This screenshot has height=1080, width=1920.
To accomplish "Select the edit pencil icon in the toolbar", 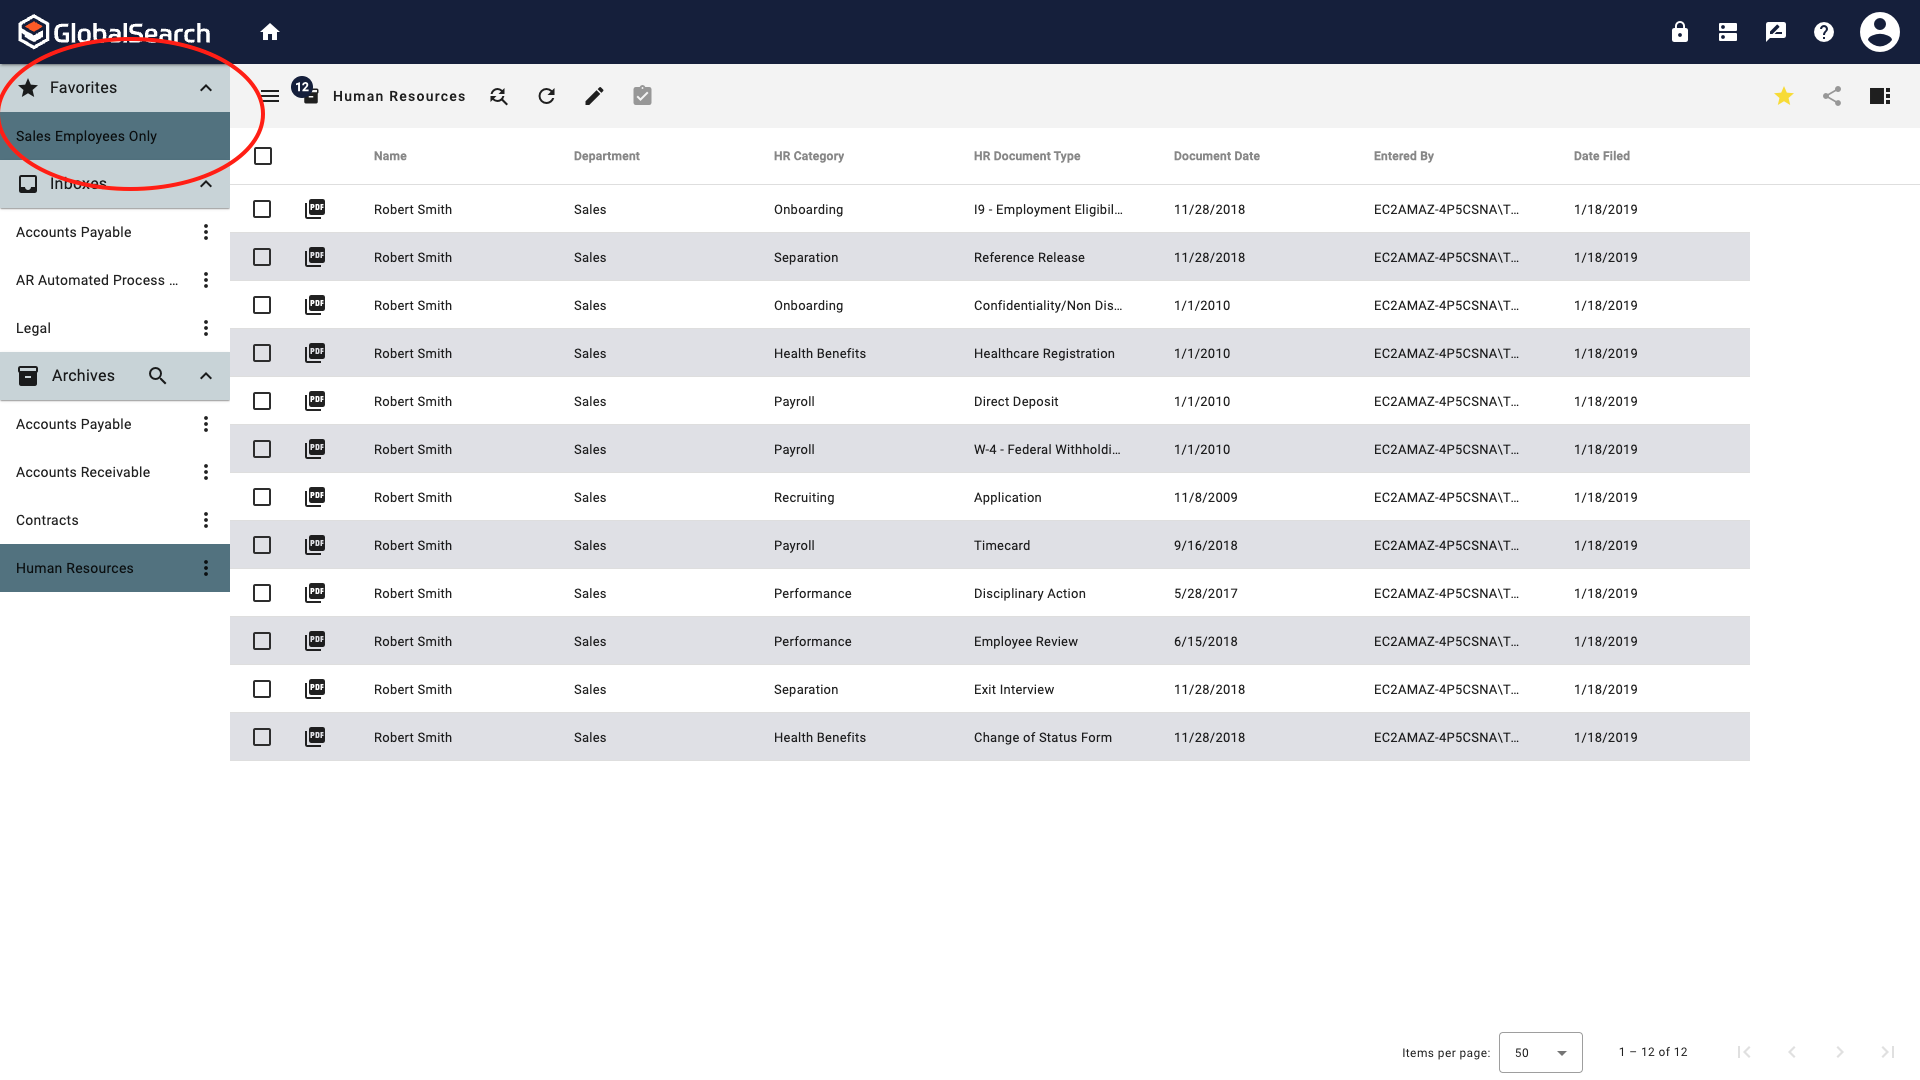I will click(594, 95).
